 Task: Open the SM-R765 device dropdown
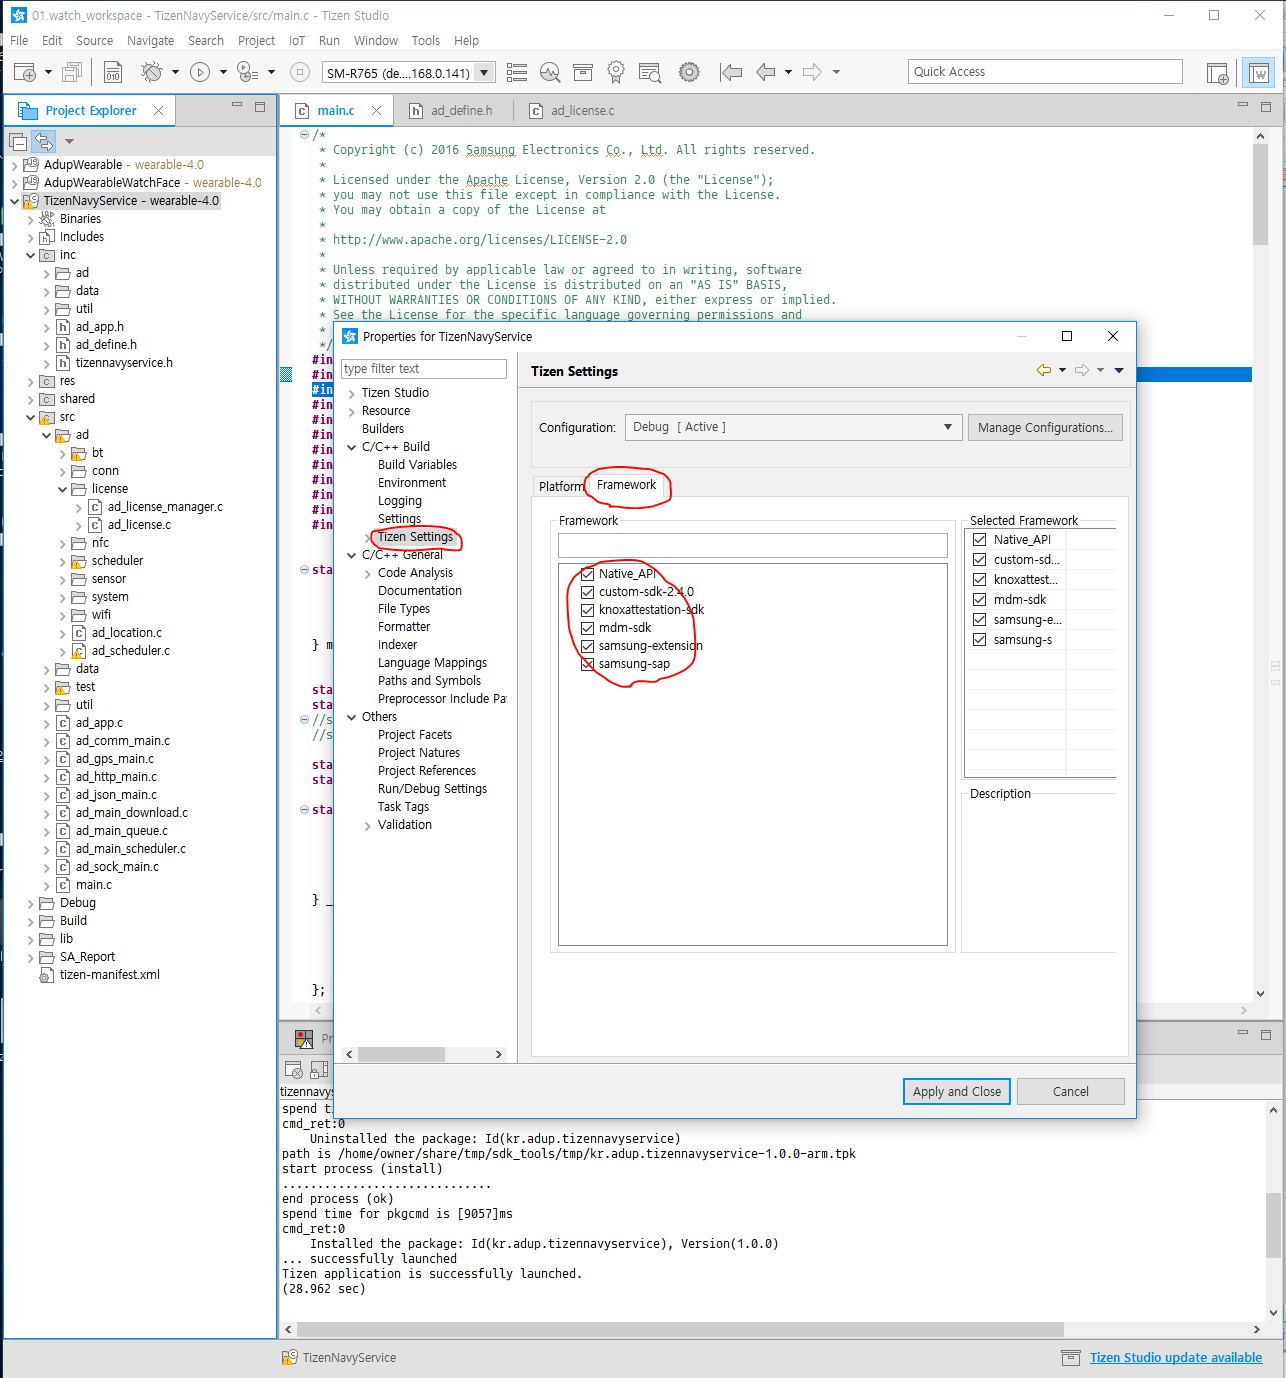(485, 73)
